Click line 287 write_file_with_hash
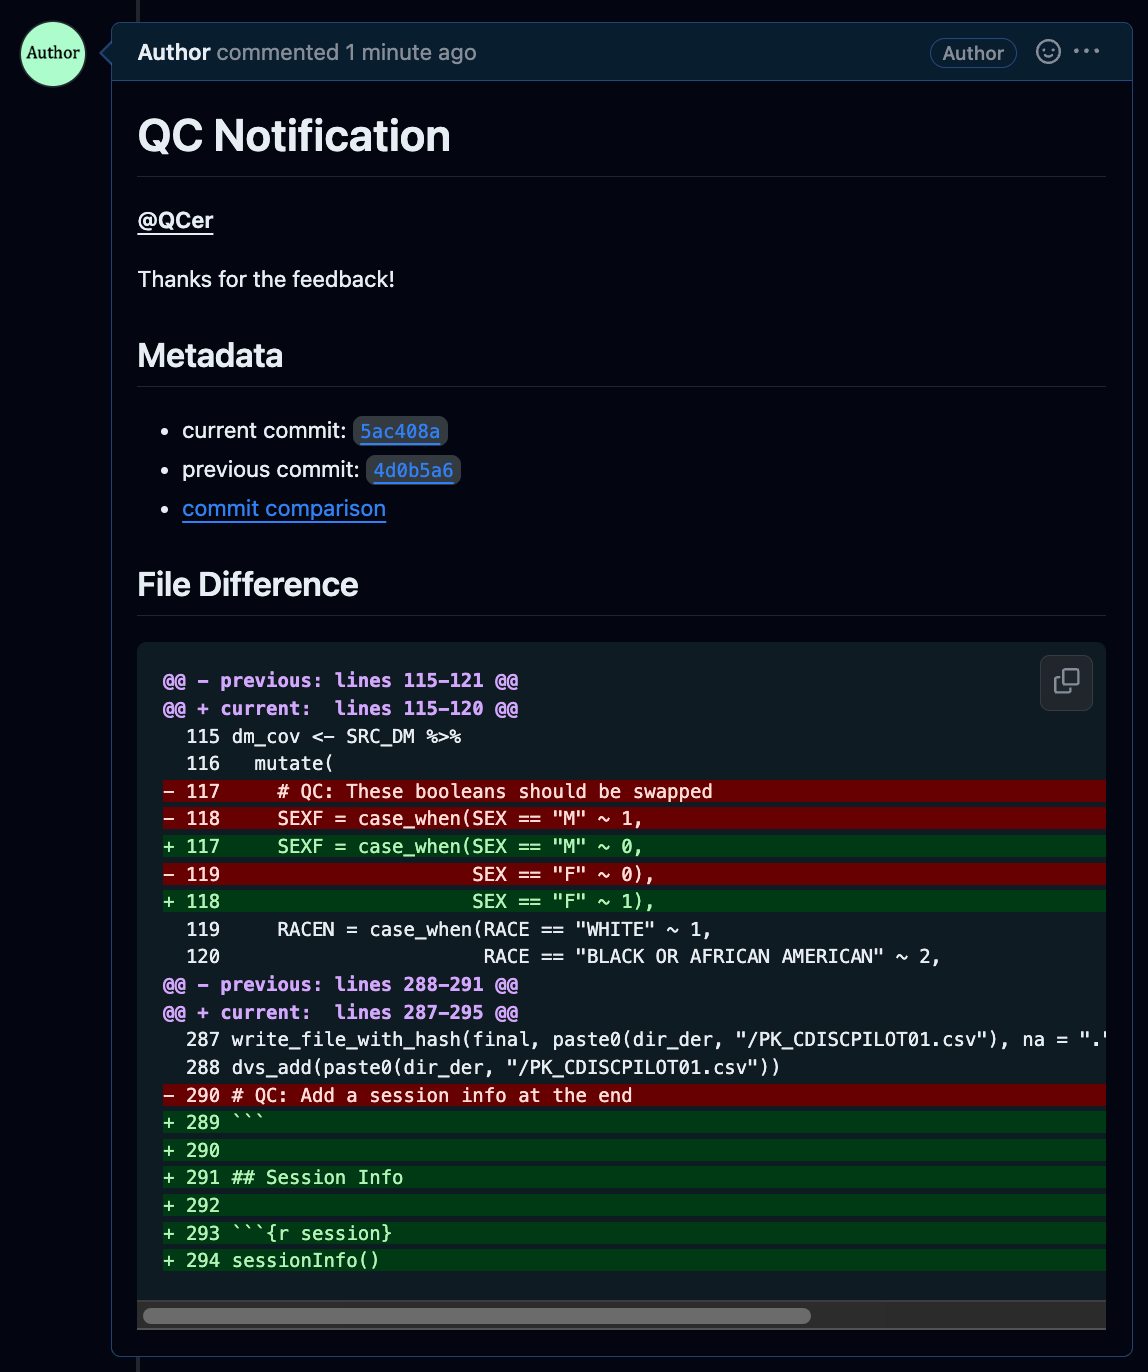The image size is (1148, 1372). 646,1040
